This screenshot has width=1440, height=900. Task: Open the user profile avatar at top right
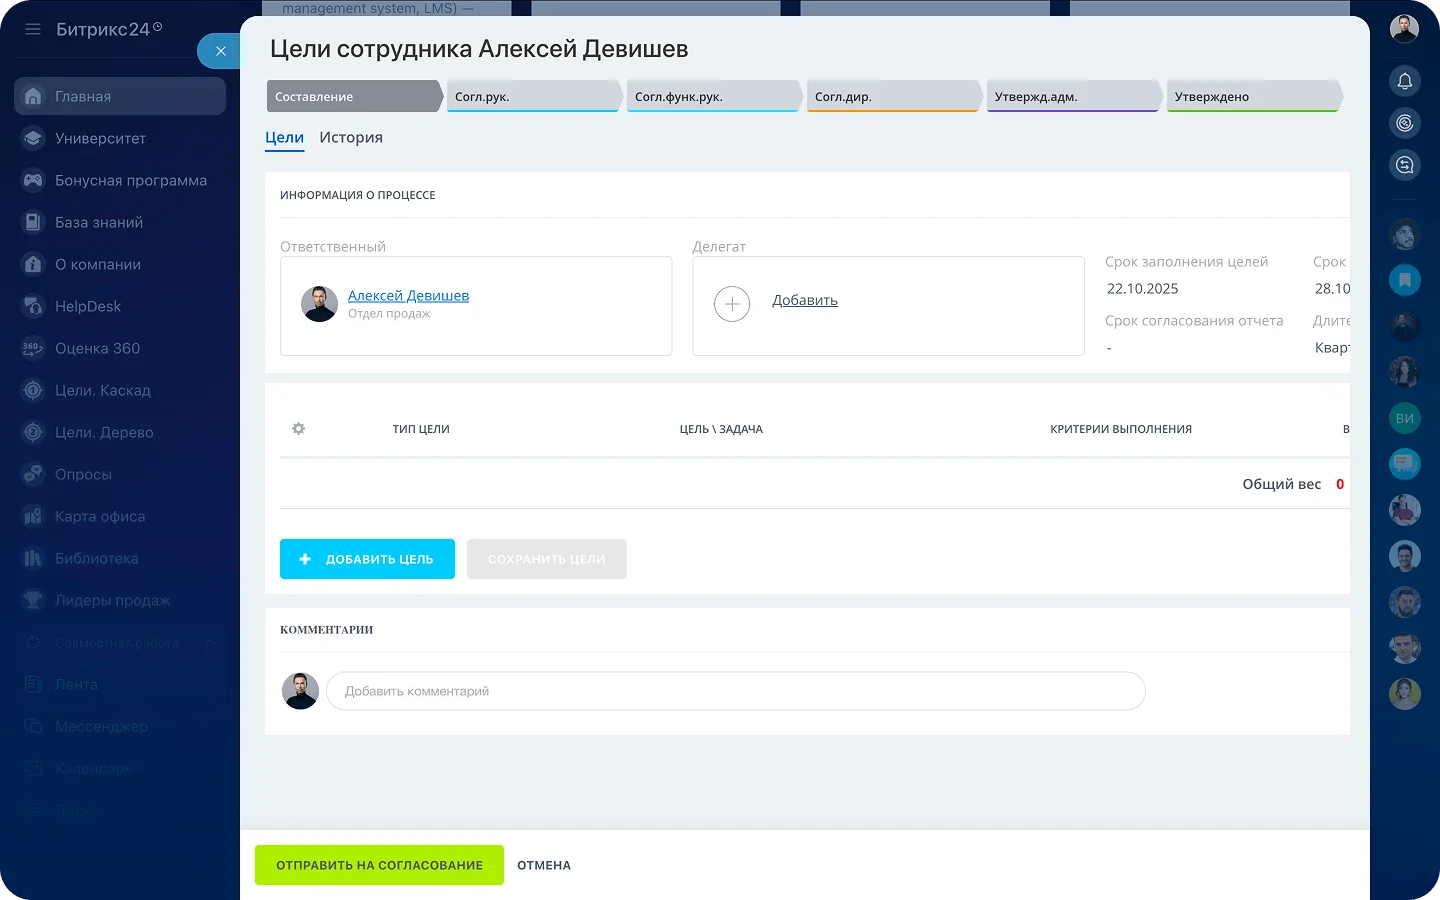pyautogui.click(x=1404, y=28)
